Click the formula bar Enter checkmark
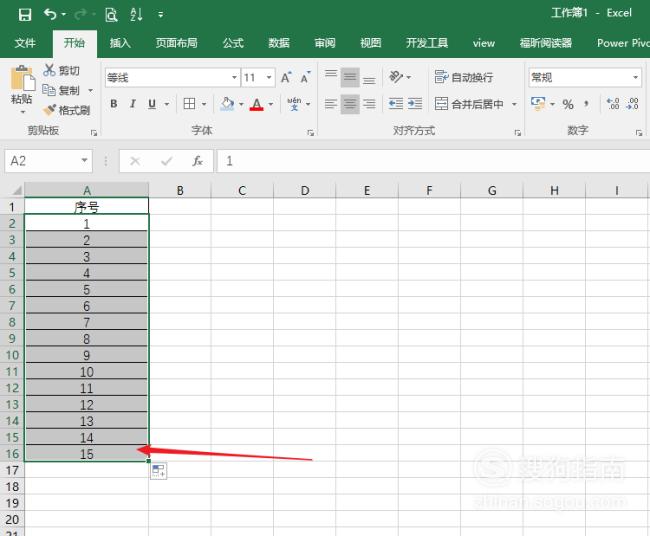Screen dimensions: 650x536 (x=167, y=161)
